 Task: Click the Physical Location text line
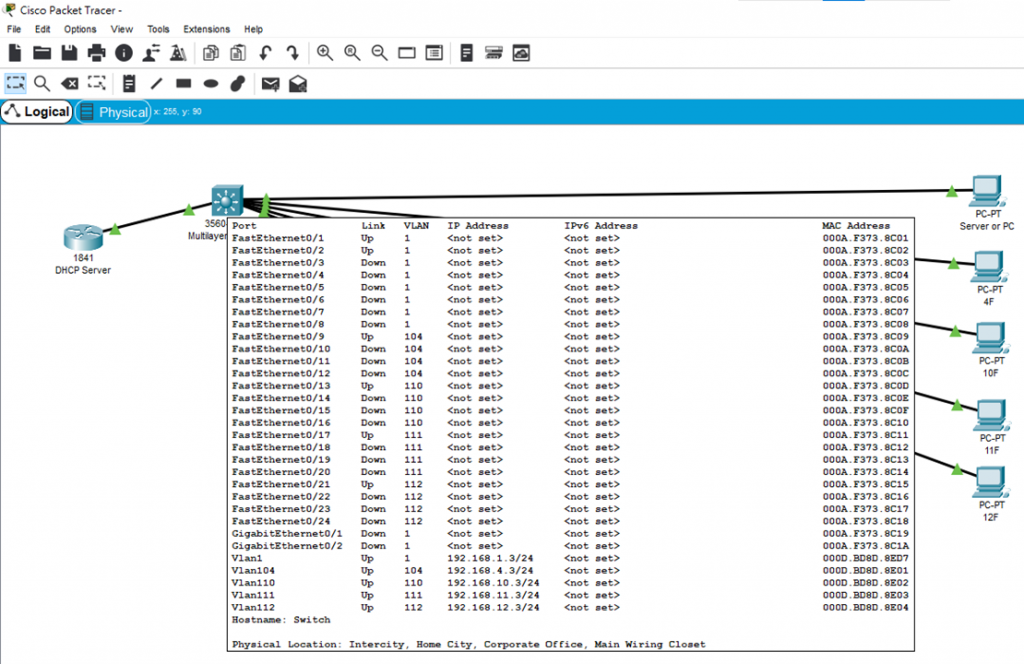pos(468,644)
